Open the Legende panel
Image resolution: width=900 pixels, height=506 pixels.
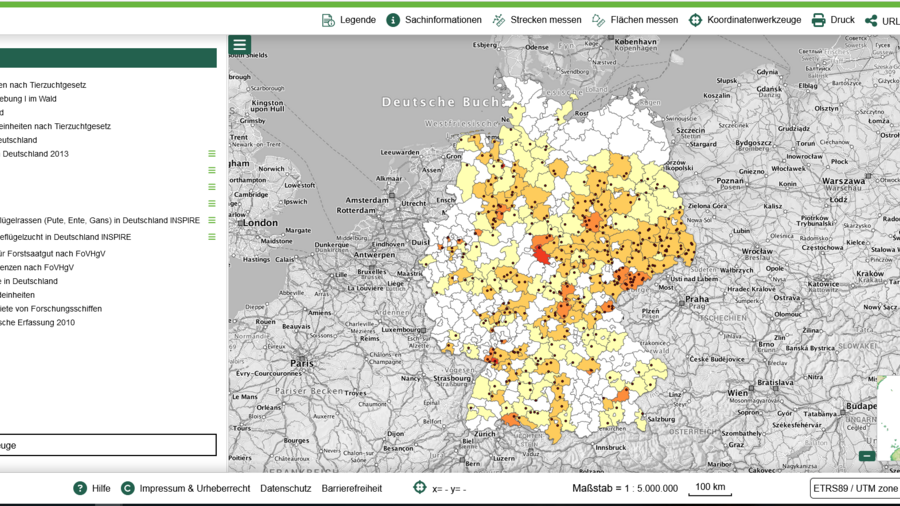[x=348, y=20]
